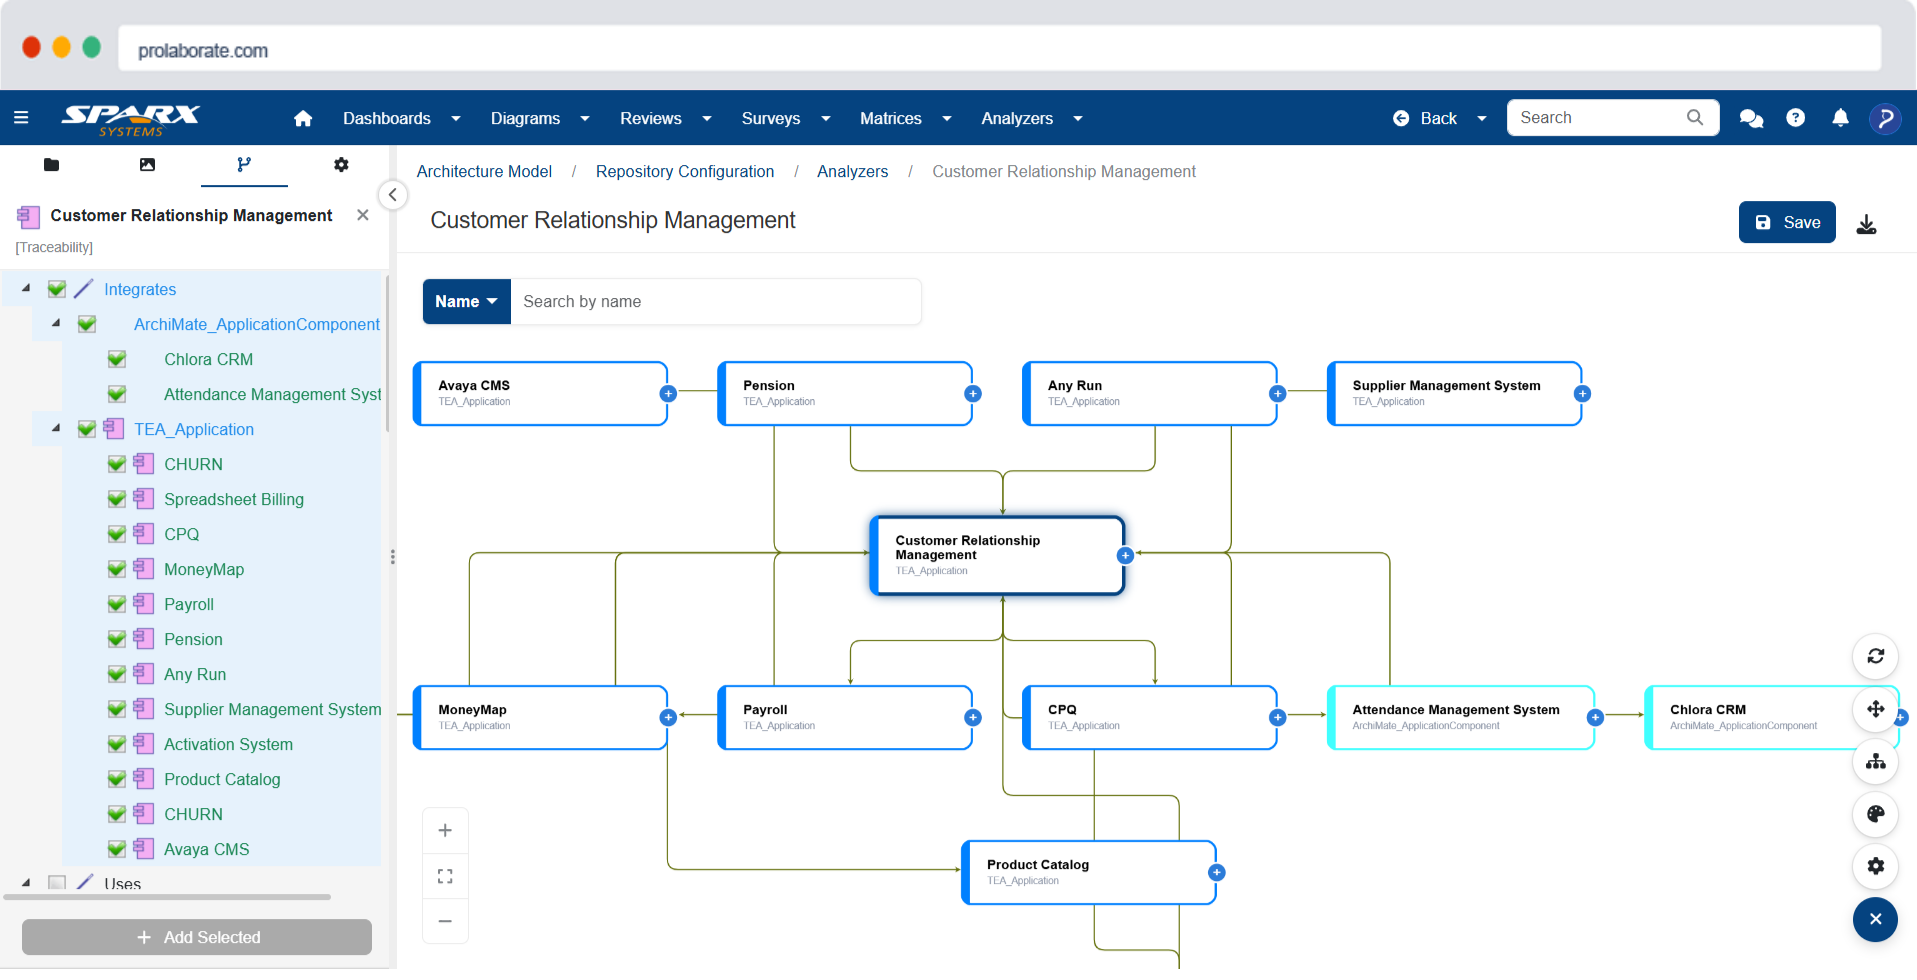Uncheck the MoneyMap checkbox

click(117, 569)
